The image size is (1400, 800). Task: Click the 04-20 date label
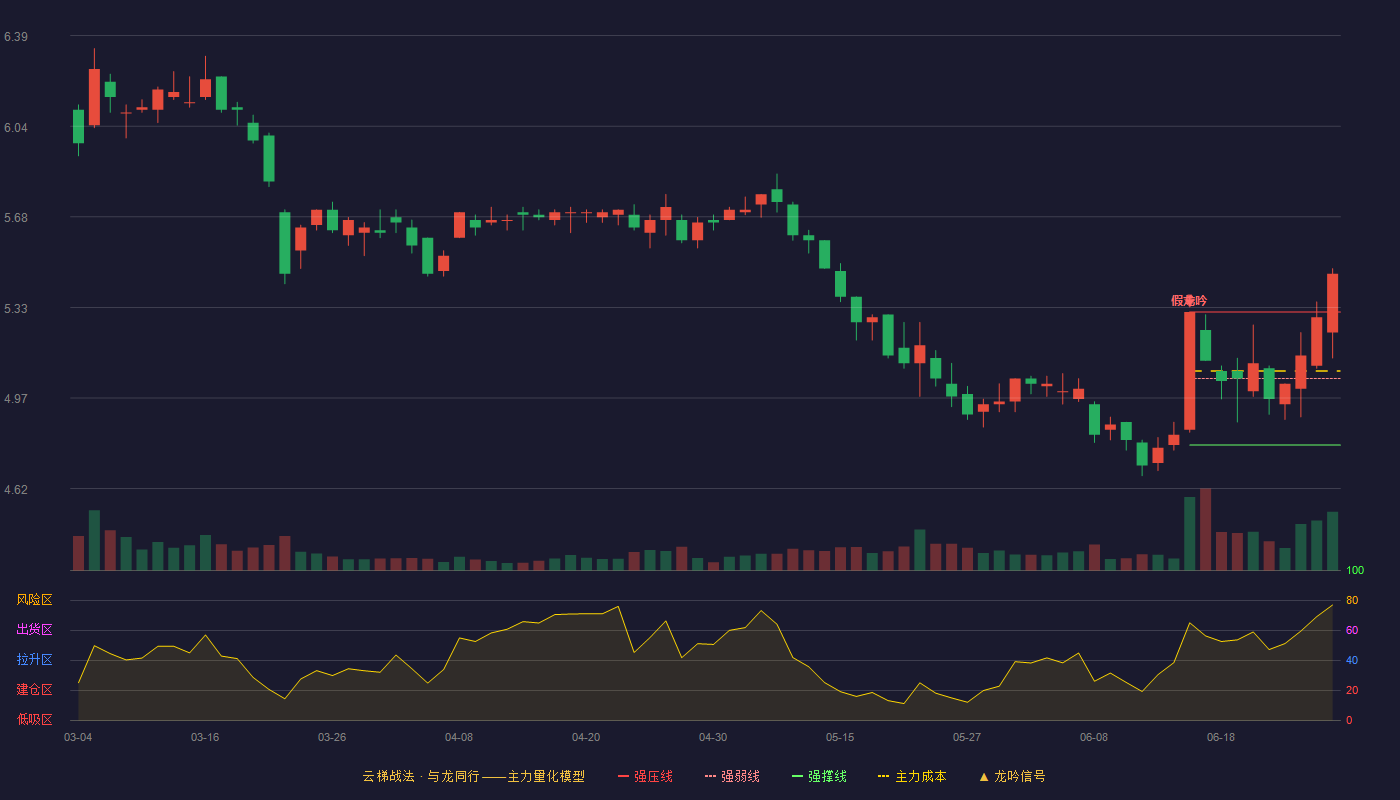tap(586, 737)
